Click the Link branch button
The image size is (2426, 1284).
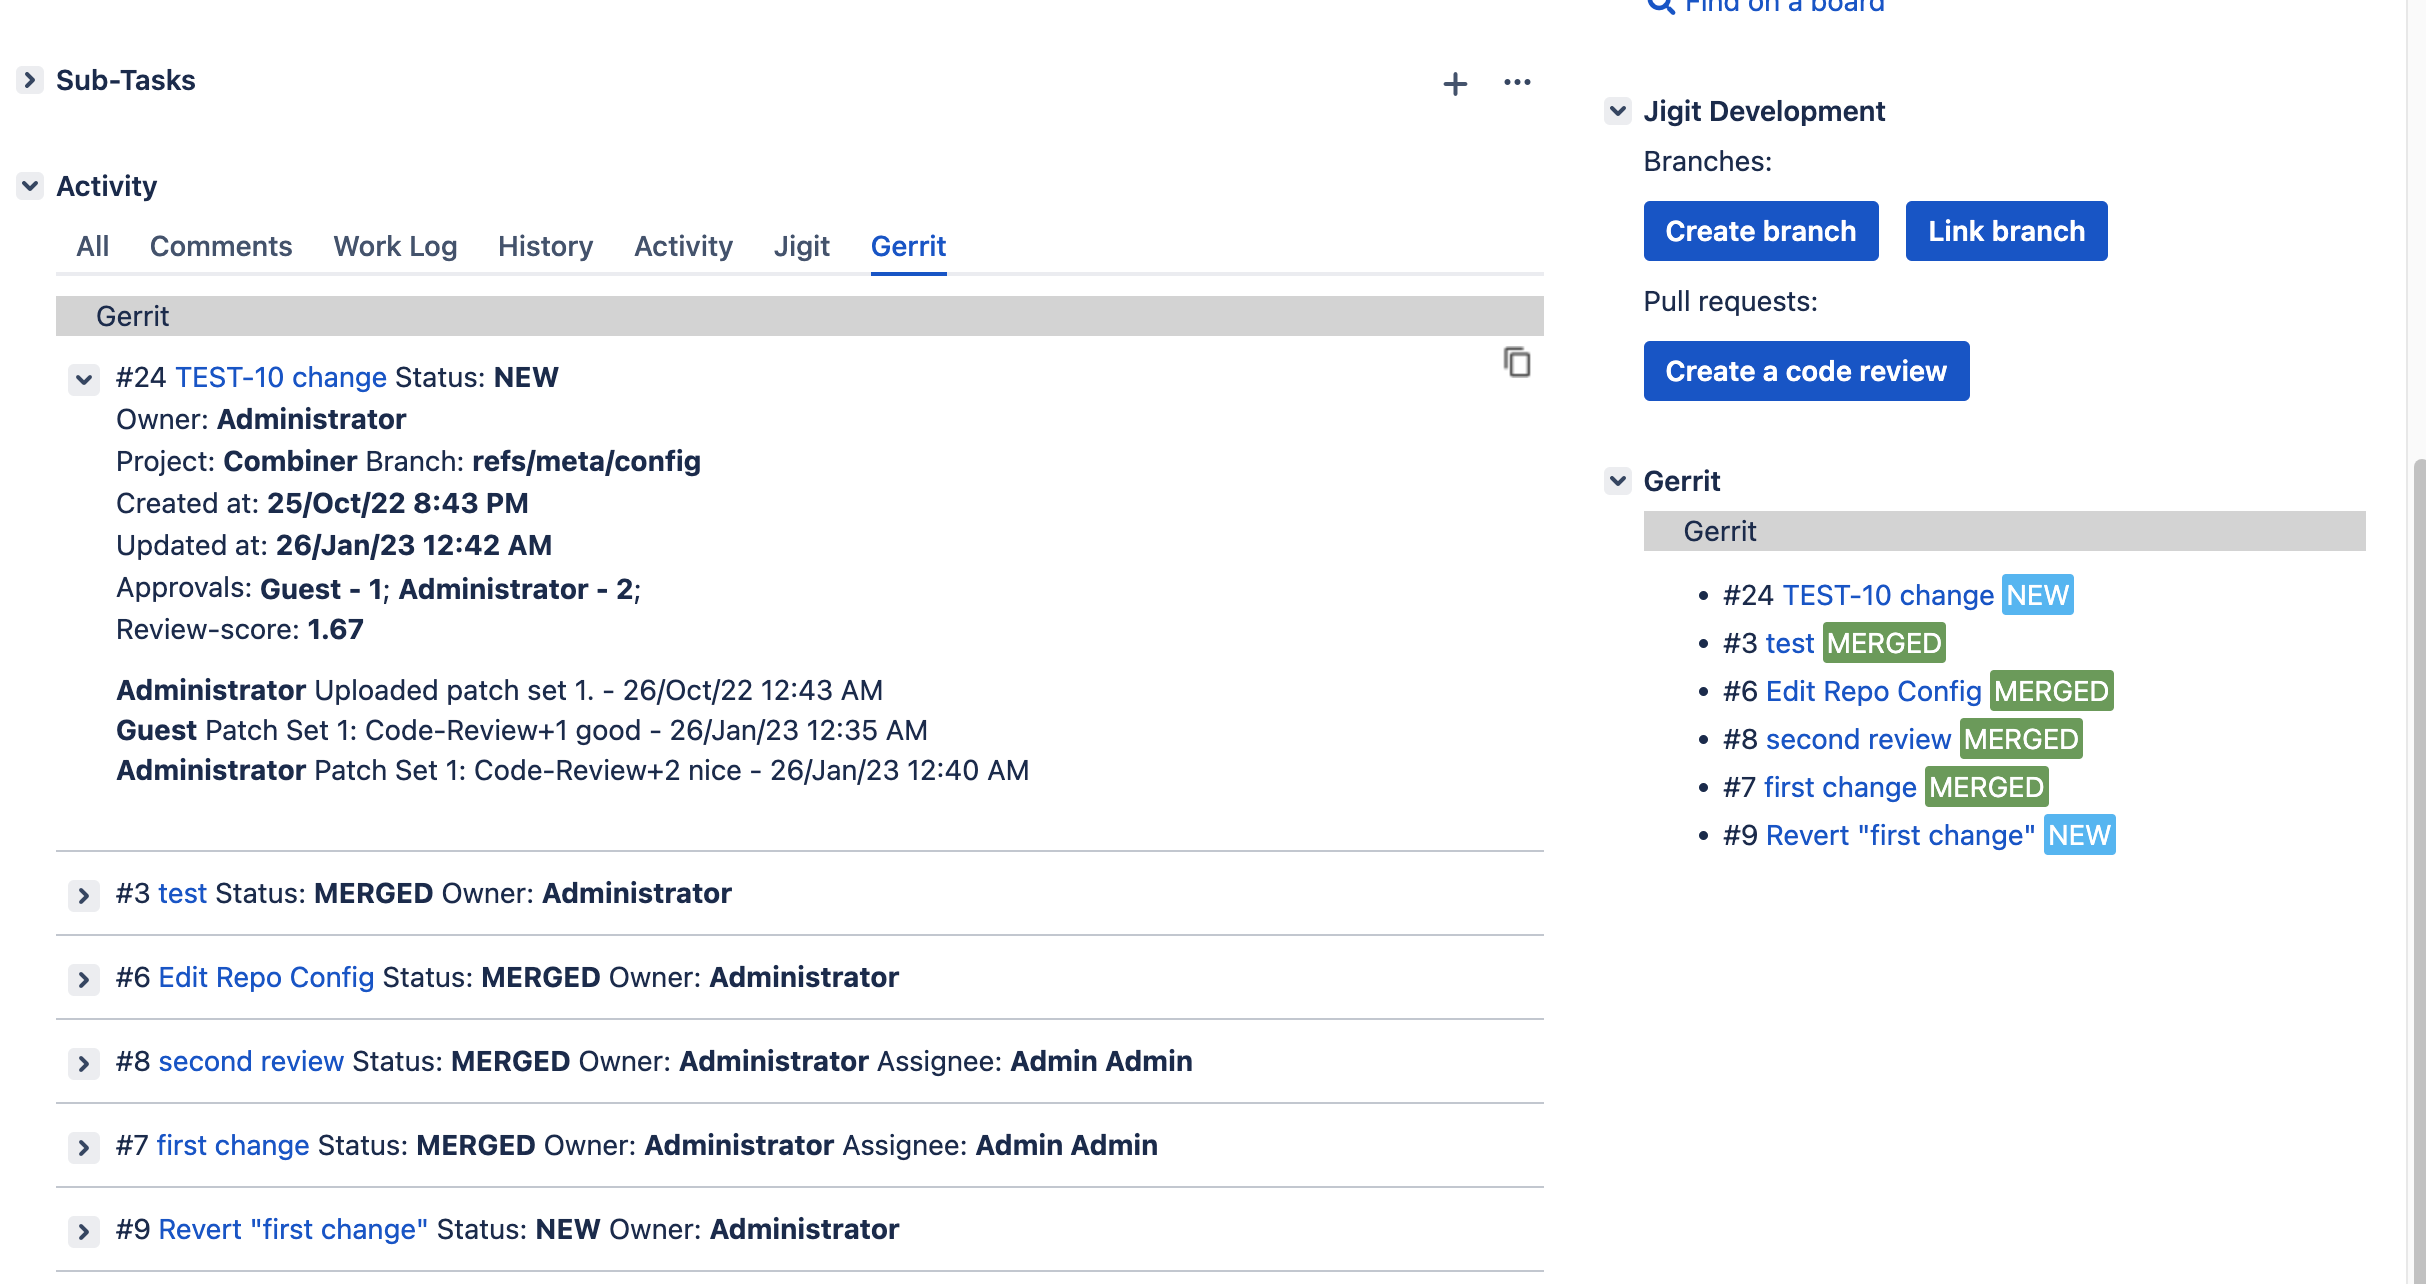pyautogui.click(x=2006, y=231)
